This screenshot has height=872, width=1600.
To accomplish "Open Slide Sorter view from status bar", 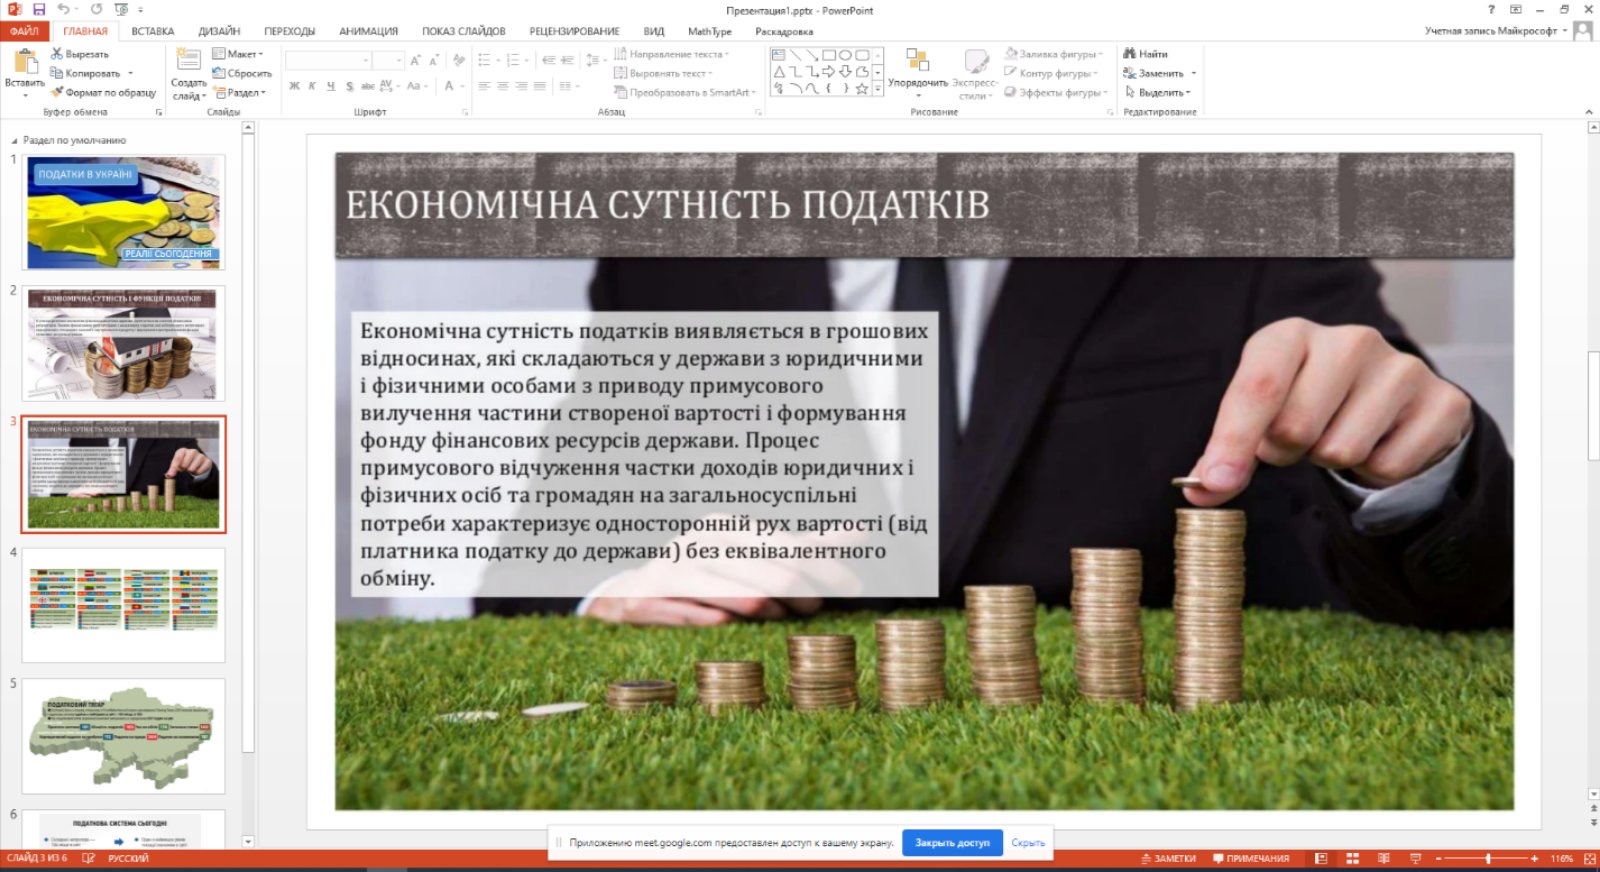I will click(1352, 859).
